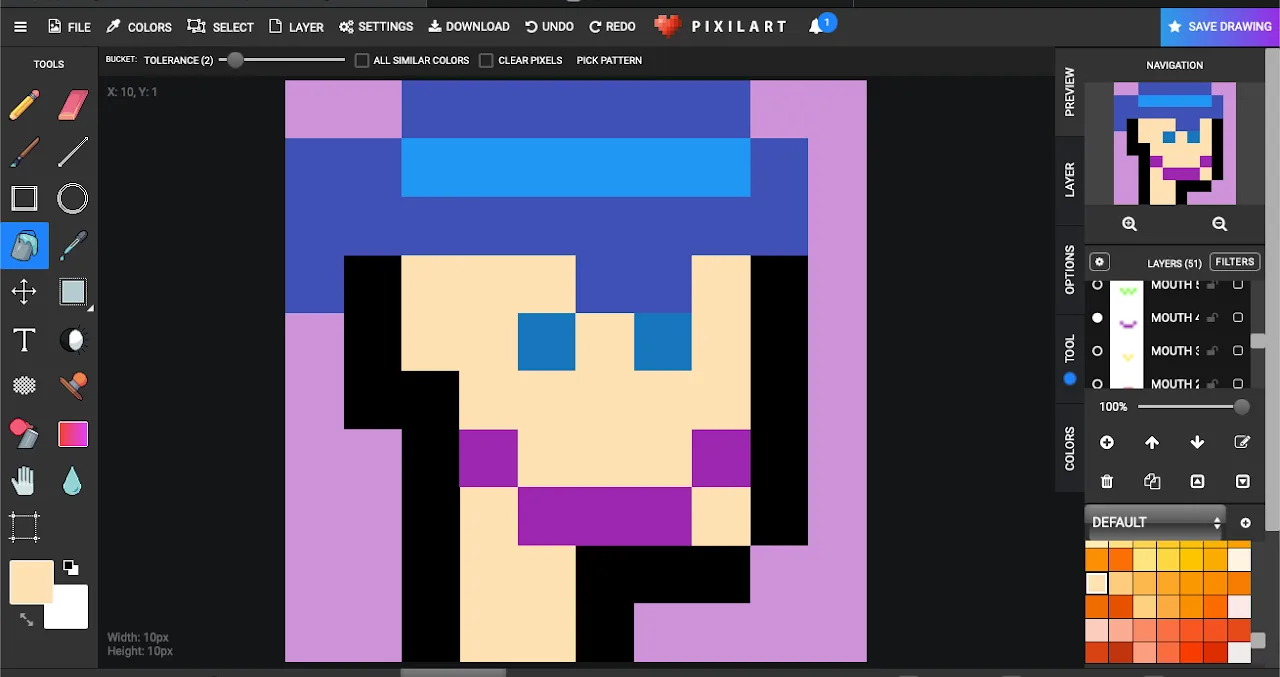Select the Gradient tool
The height and width of the screenshot is (677, 1280).
point(73,434)
